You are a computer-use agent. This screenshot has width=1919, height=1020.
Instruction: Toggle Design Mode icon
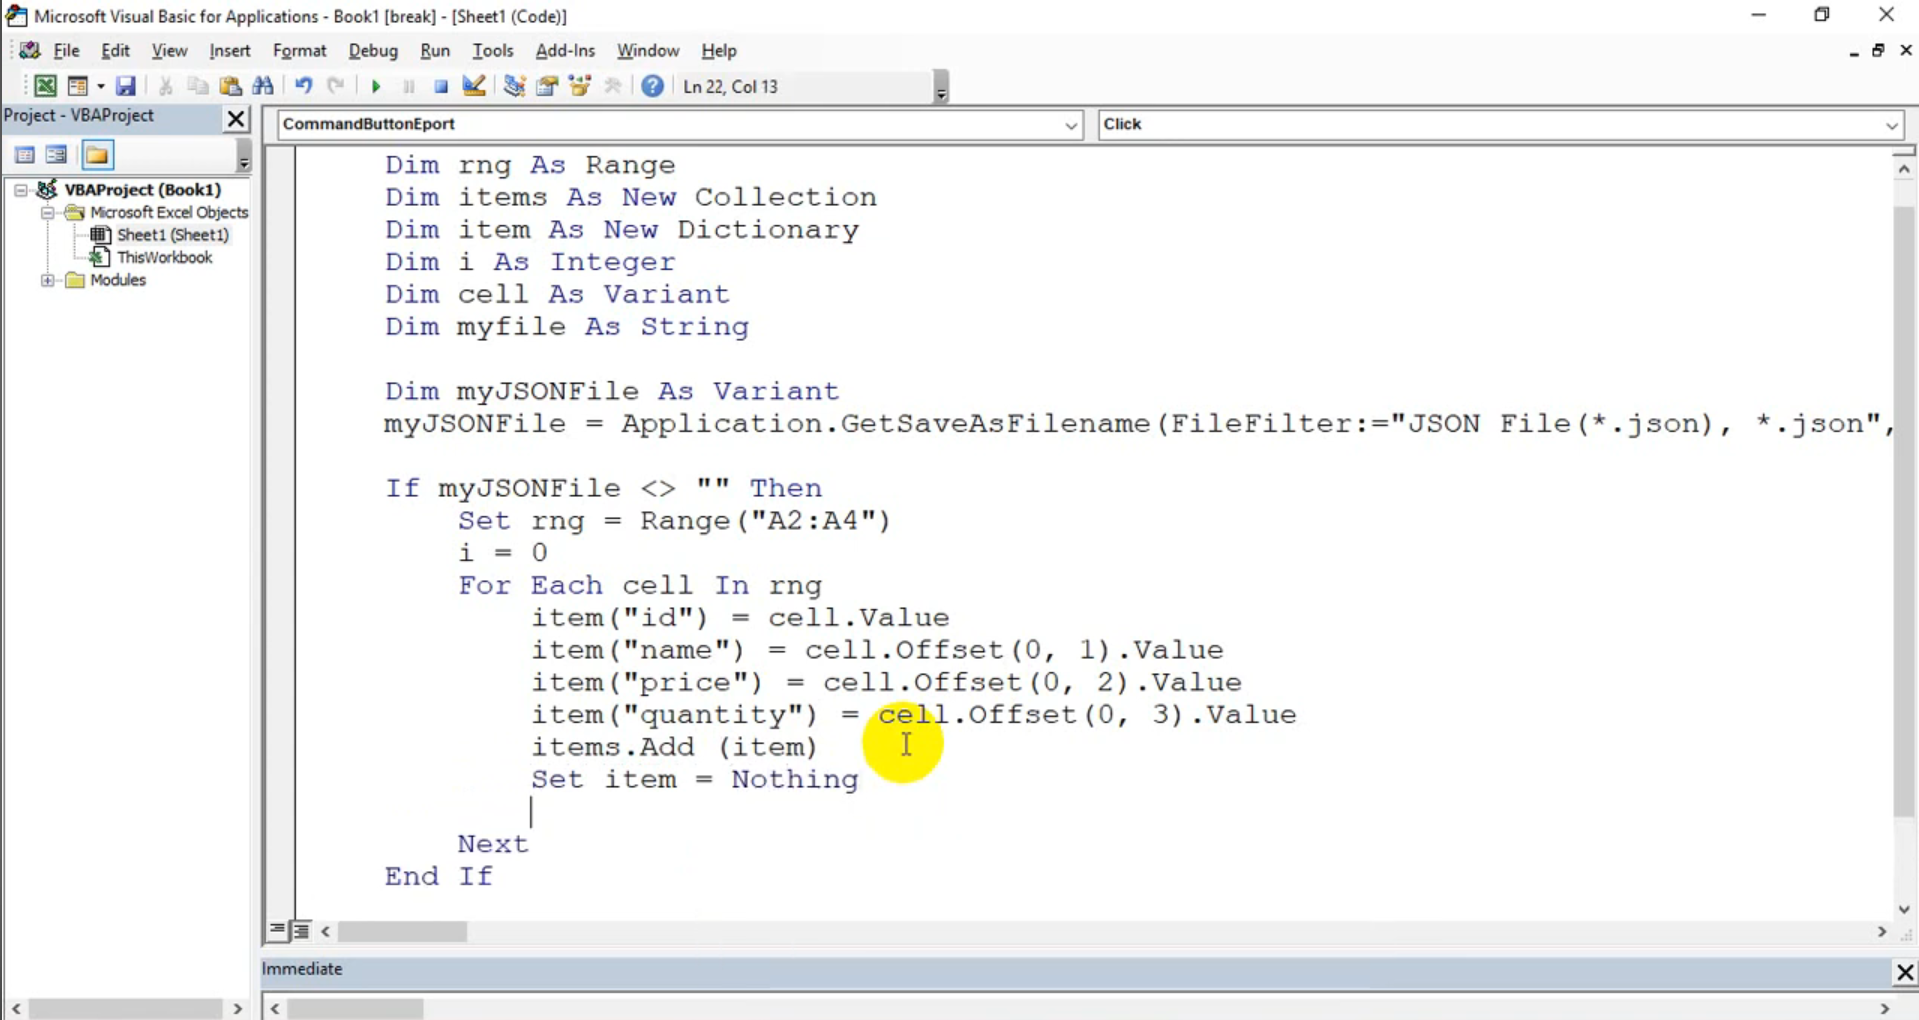pyautogui.click(x=474, y=87)
